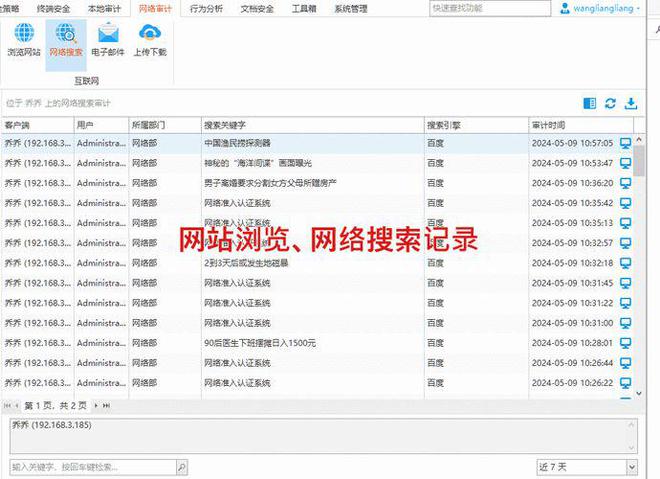The image size is (660, 479).
Task: View screen icon for 10:57:05 record
Action: pos(625,144)
